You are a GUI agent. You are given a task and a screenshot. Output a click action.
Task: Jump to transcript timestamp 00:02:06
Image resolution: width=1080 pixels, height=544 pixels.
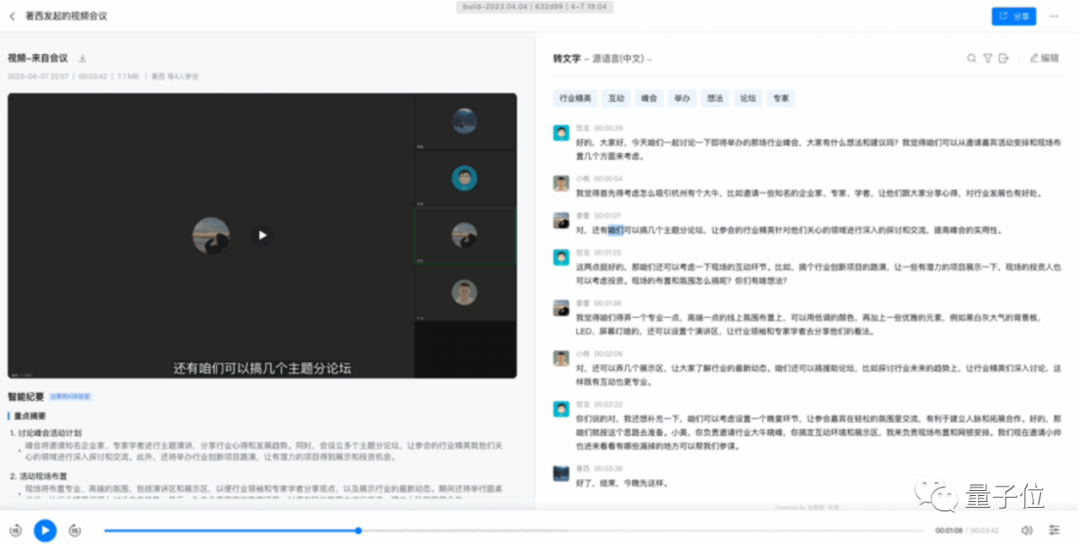(608, 354)
